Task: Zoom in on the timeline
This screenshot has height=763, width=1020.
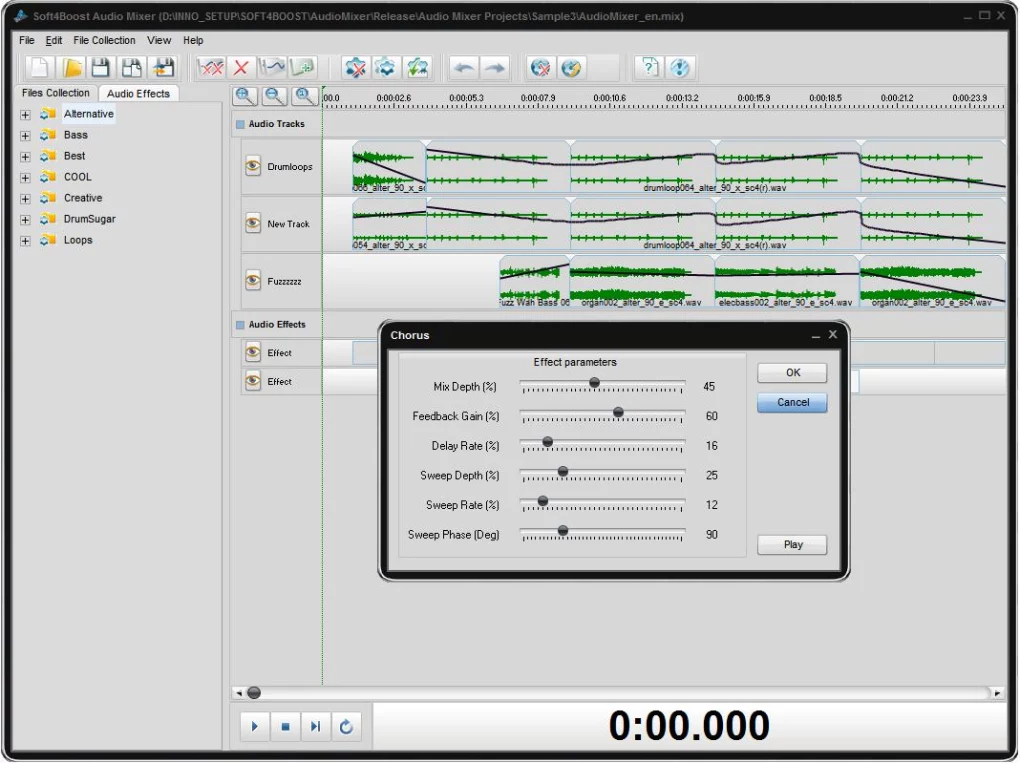Action: [x=244, y=96]
